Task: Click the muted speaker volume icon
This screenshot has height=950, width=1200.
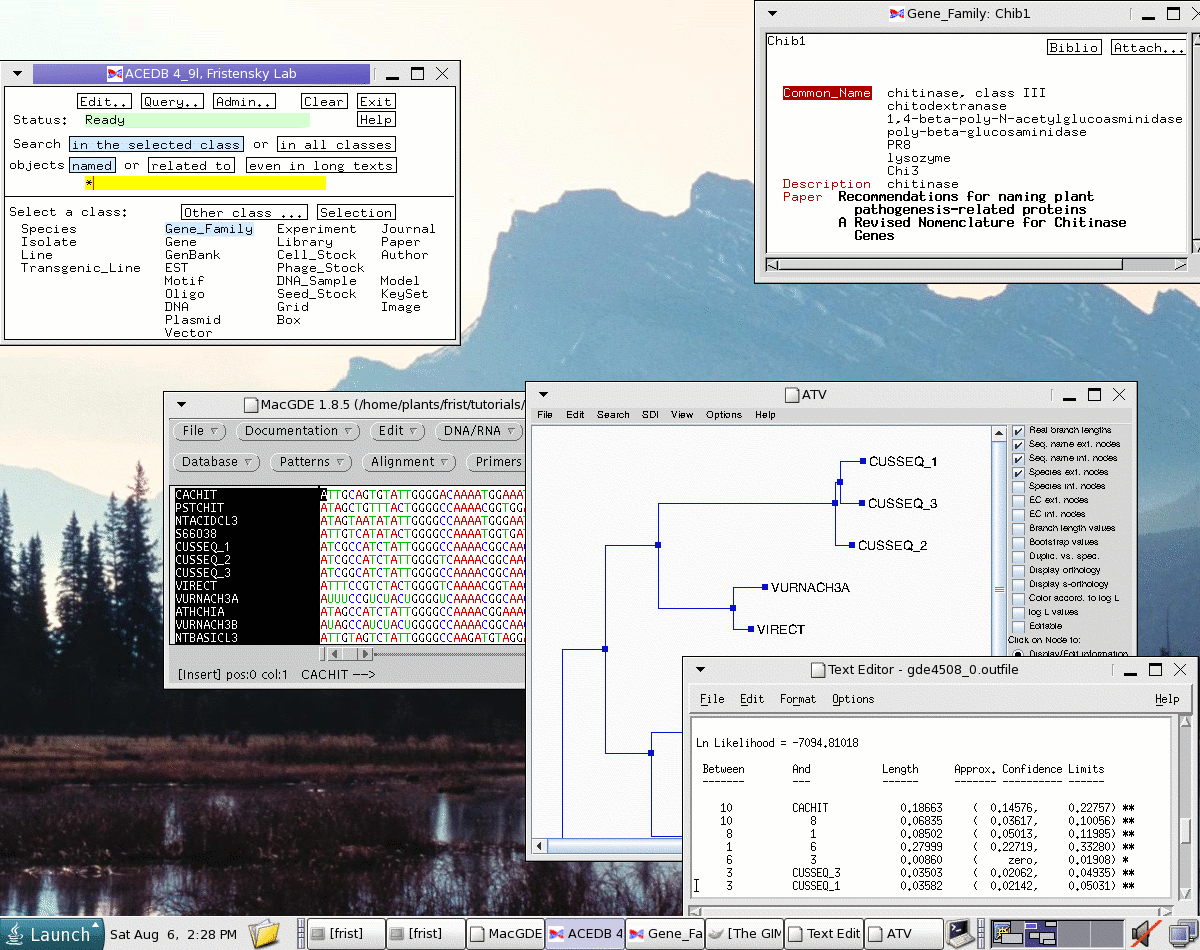Action: (1144, 933)
